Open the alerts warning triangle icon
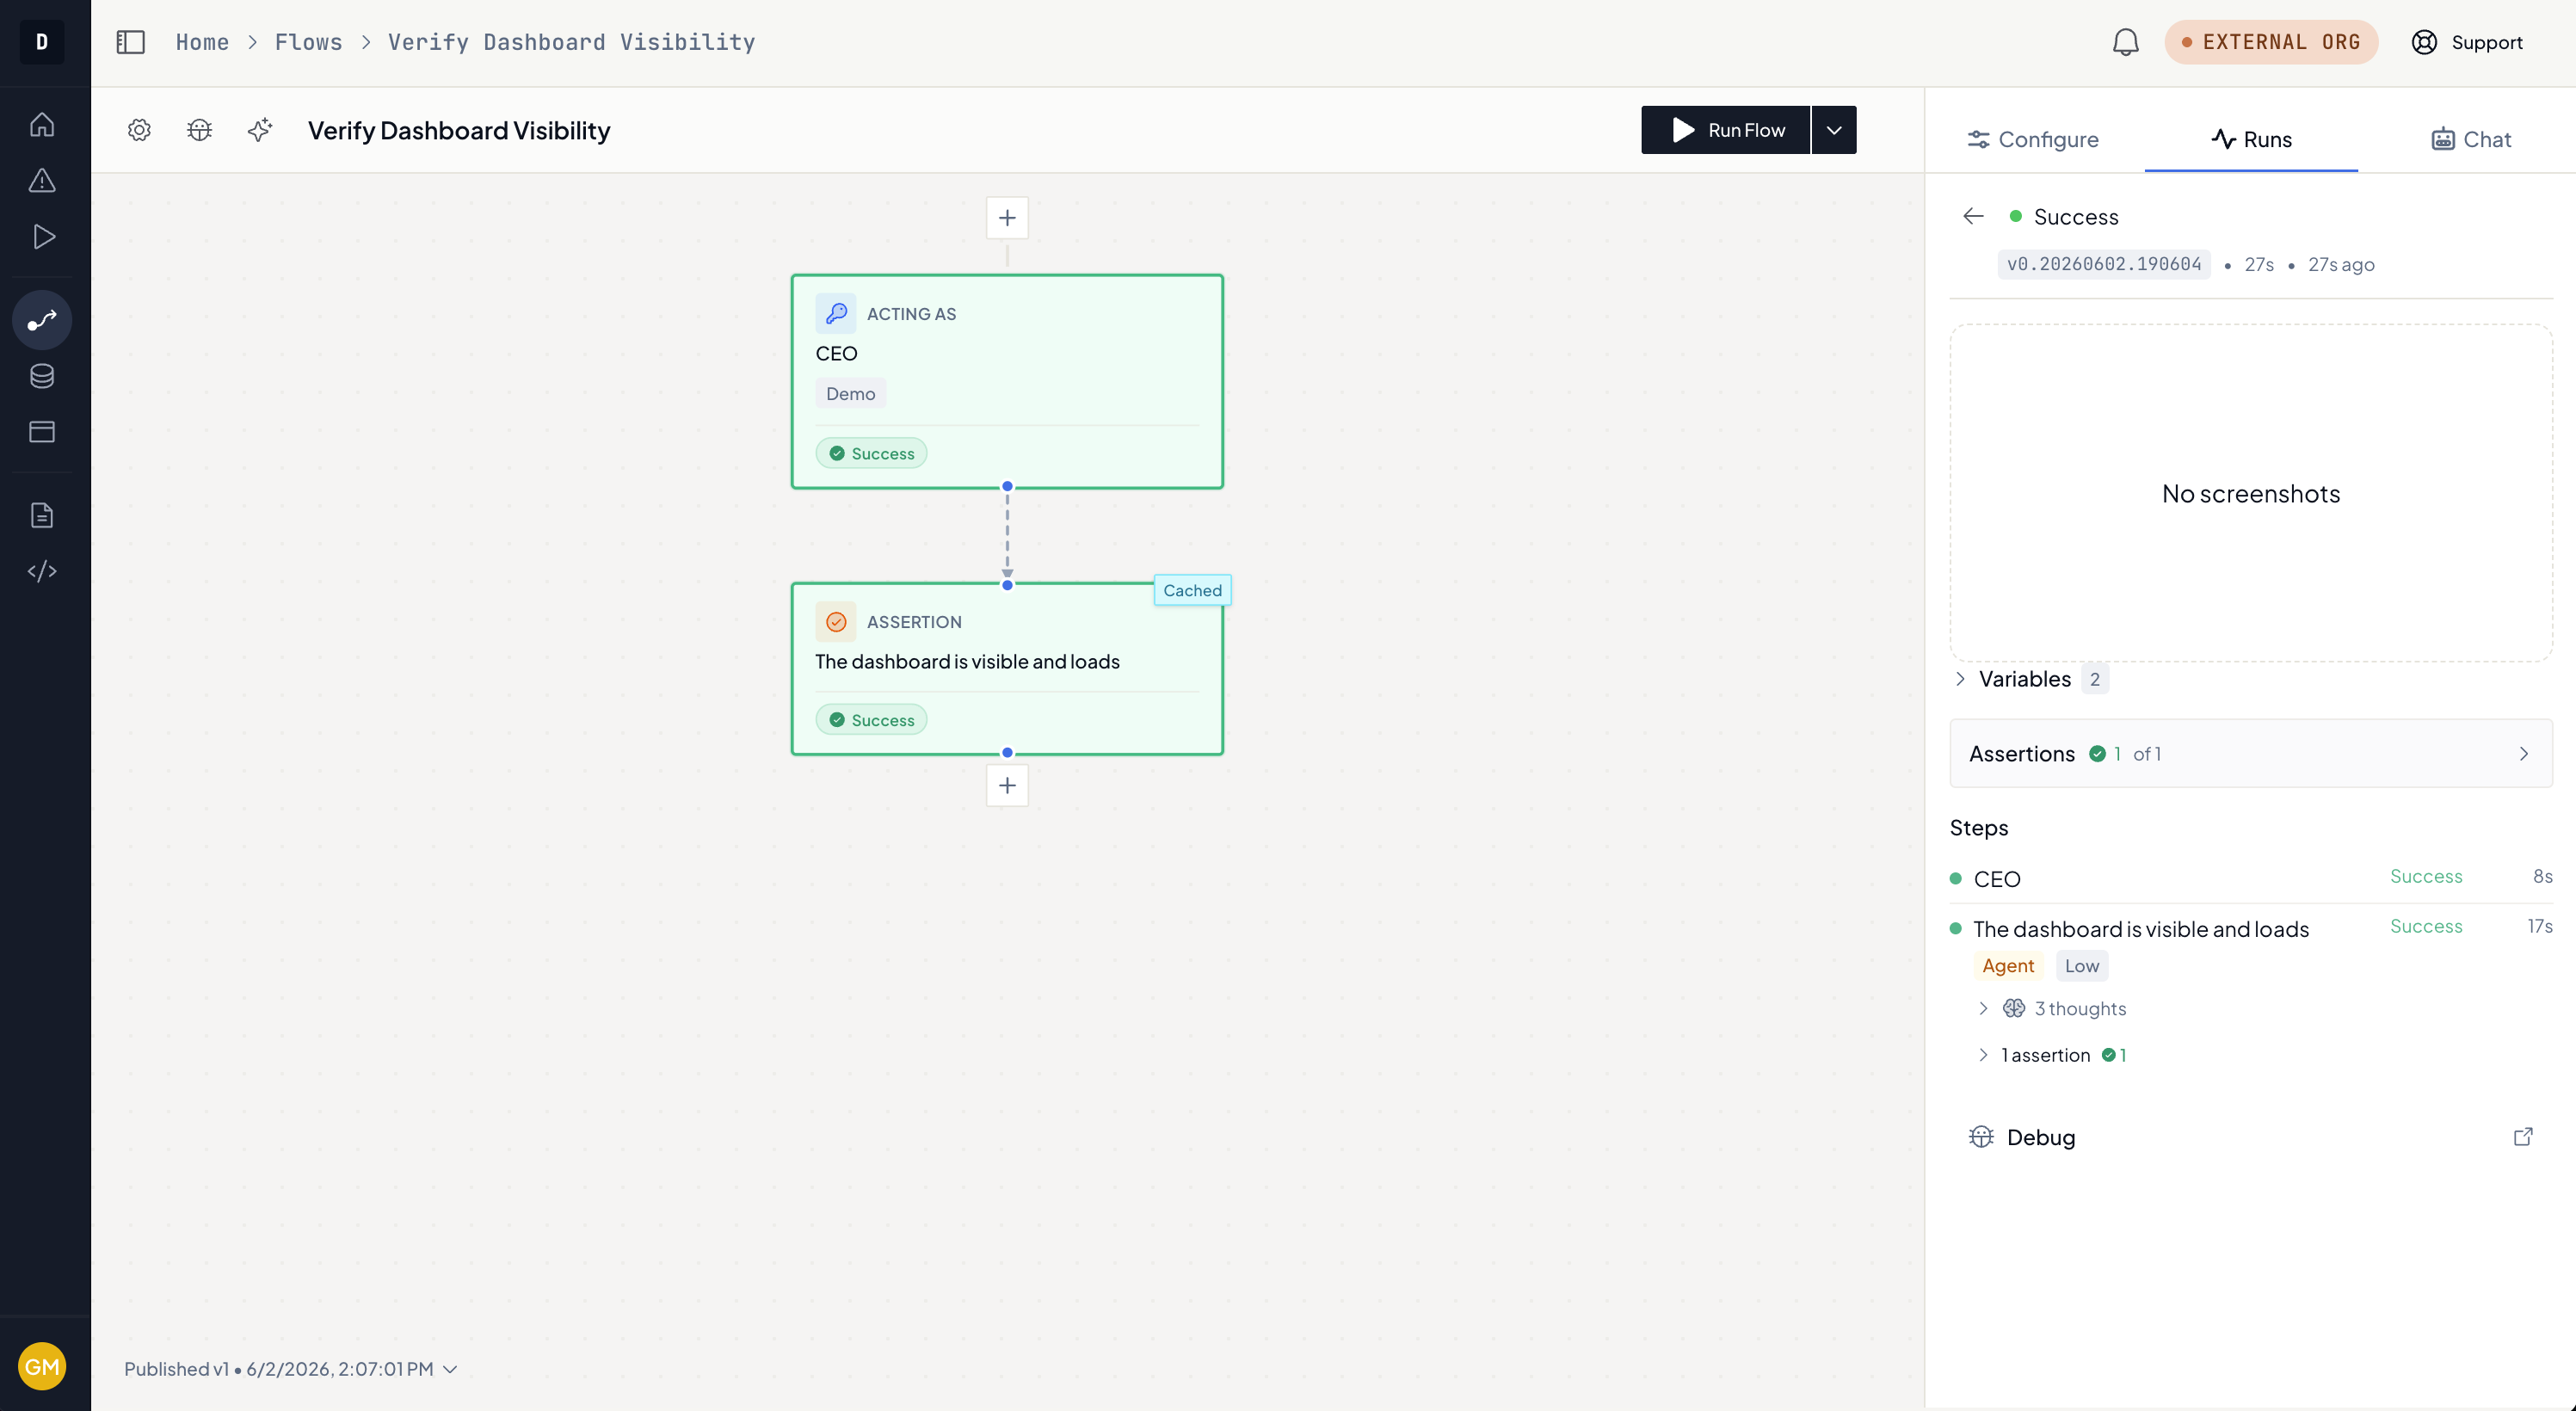Screen dimensions: 2576x1411 [42, 181]
